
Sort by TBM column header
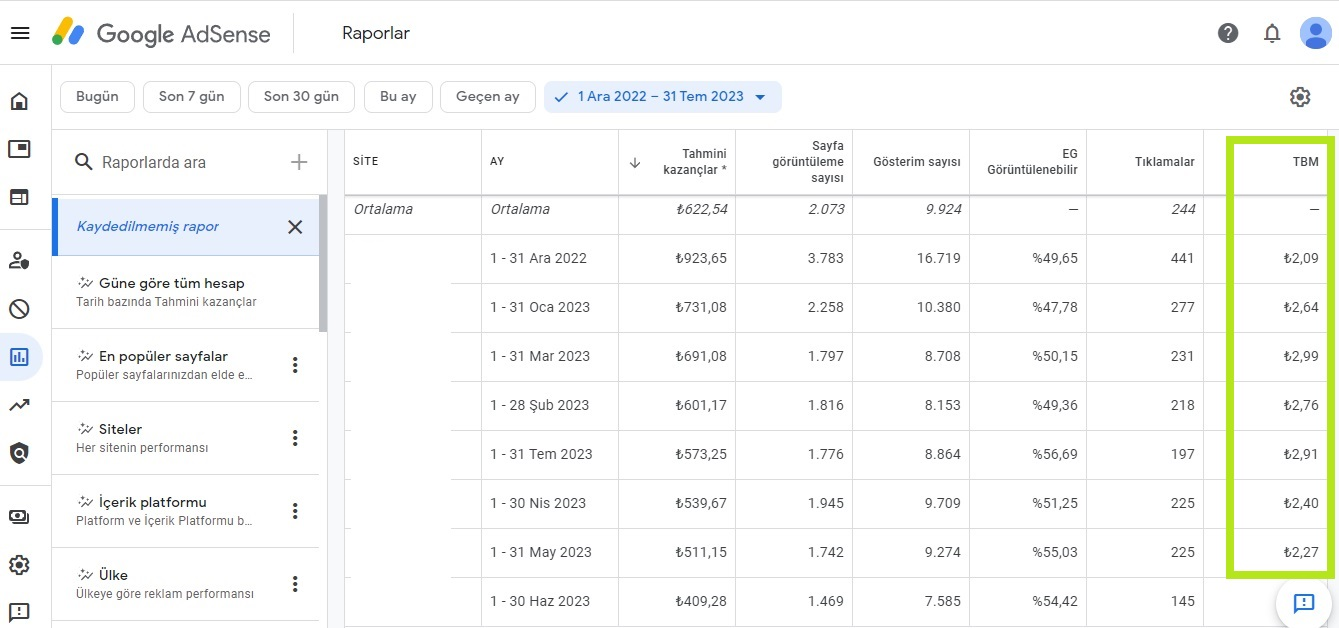pyautogui.click(x=1305, y=162)
